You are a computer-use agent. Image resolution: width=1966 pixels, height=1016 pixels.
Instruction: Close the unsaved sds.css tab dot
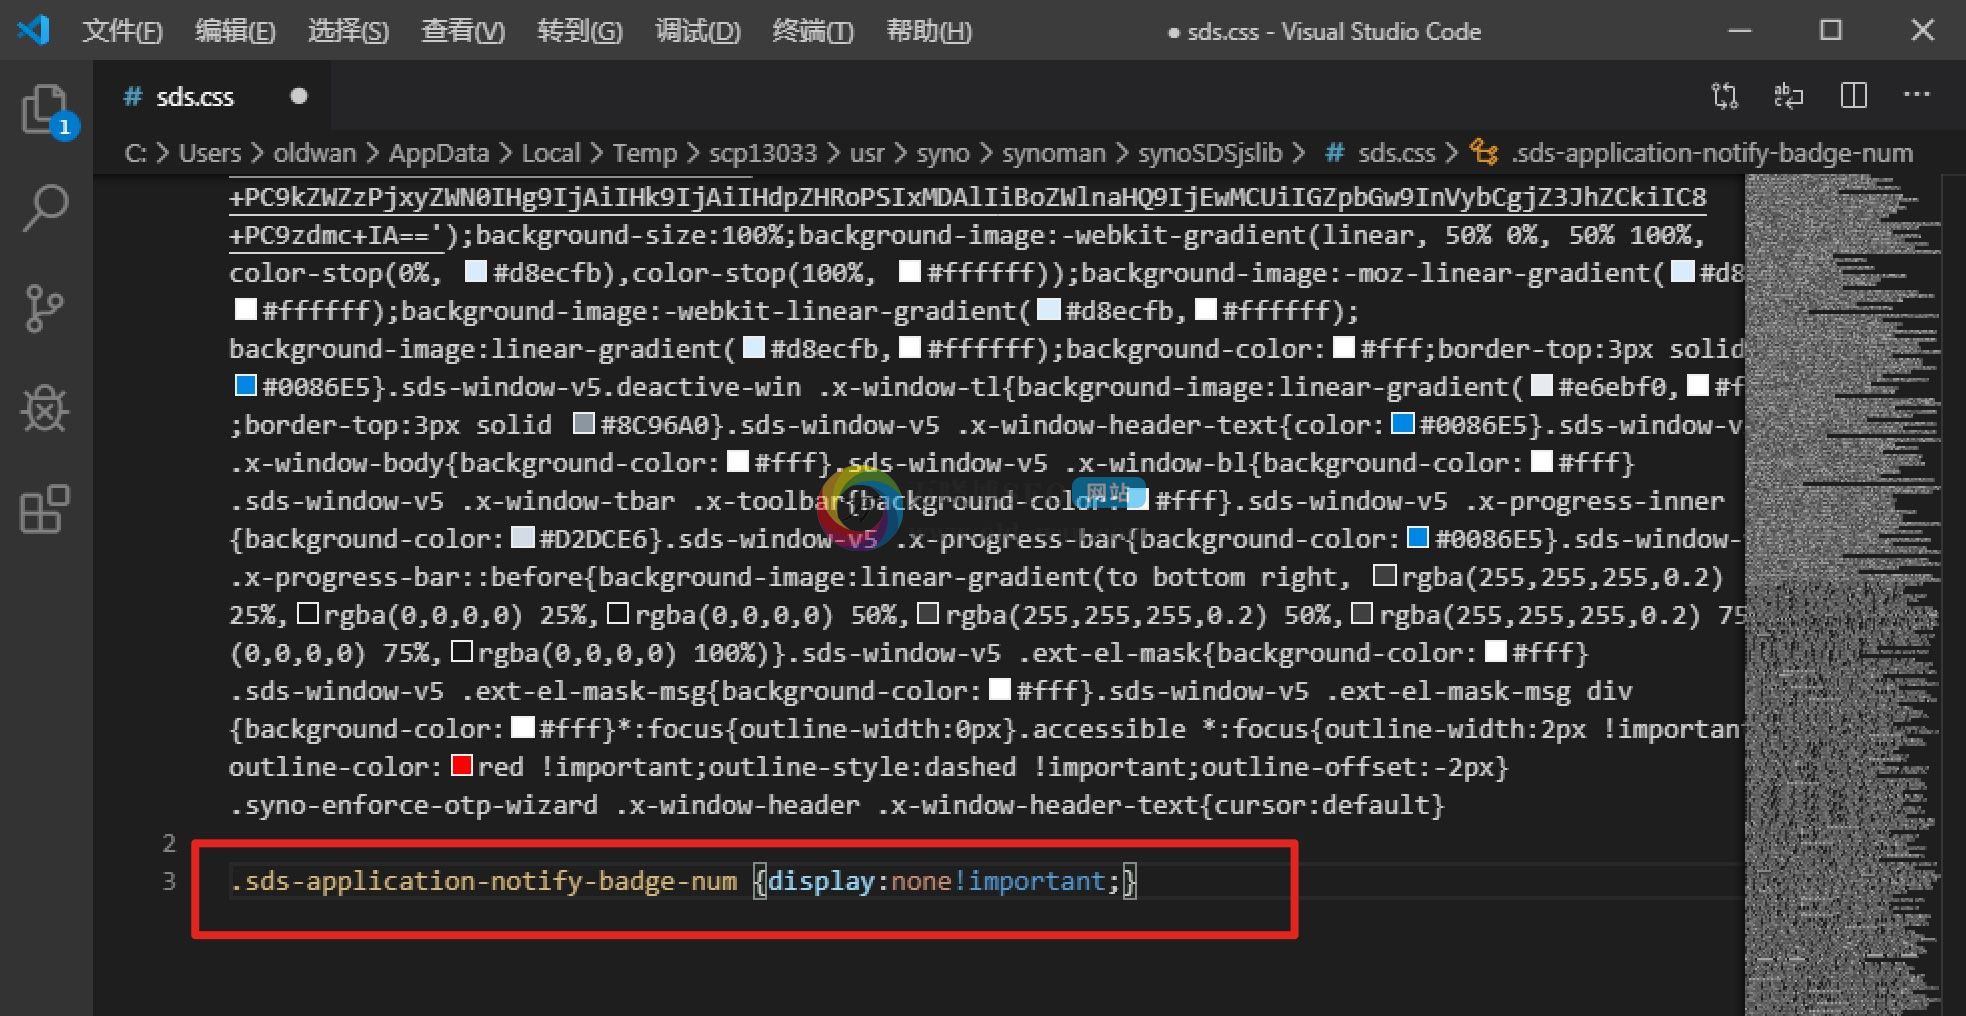point(298,96)
